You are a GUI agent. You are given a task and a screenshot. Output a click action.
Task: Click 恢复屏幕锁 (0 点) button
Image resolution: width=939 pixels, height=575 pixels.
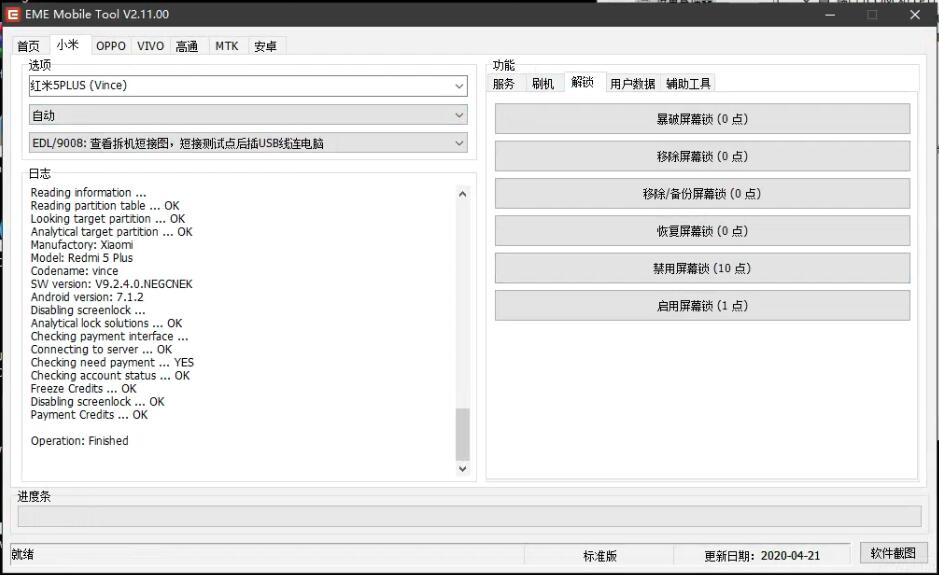coord(702,231)
